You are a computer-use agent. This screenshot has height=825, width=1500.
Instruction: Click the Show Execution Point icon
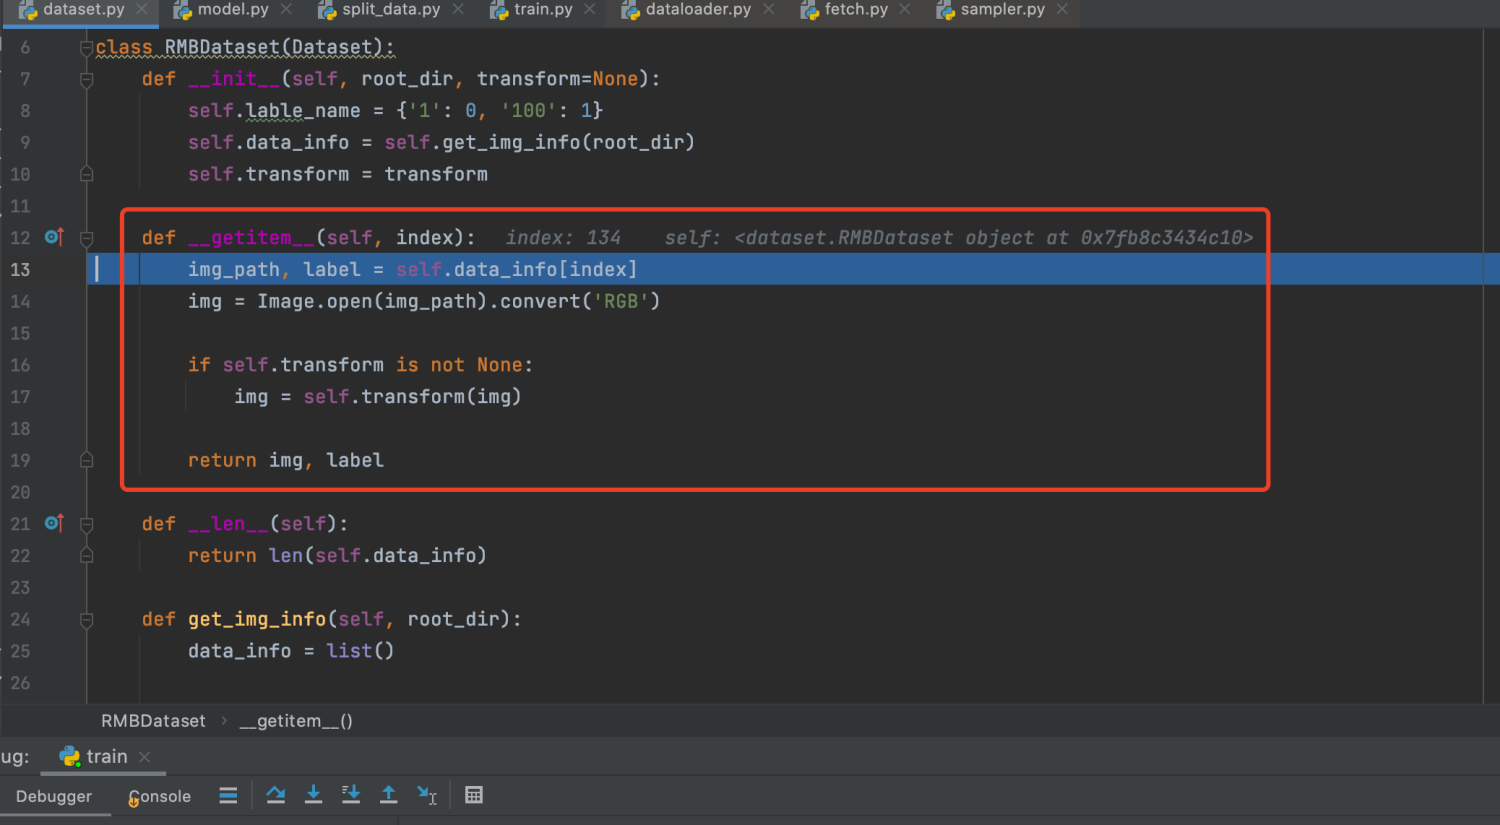point(228,795)
